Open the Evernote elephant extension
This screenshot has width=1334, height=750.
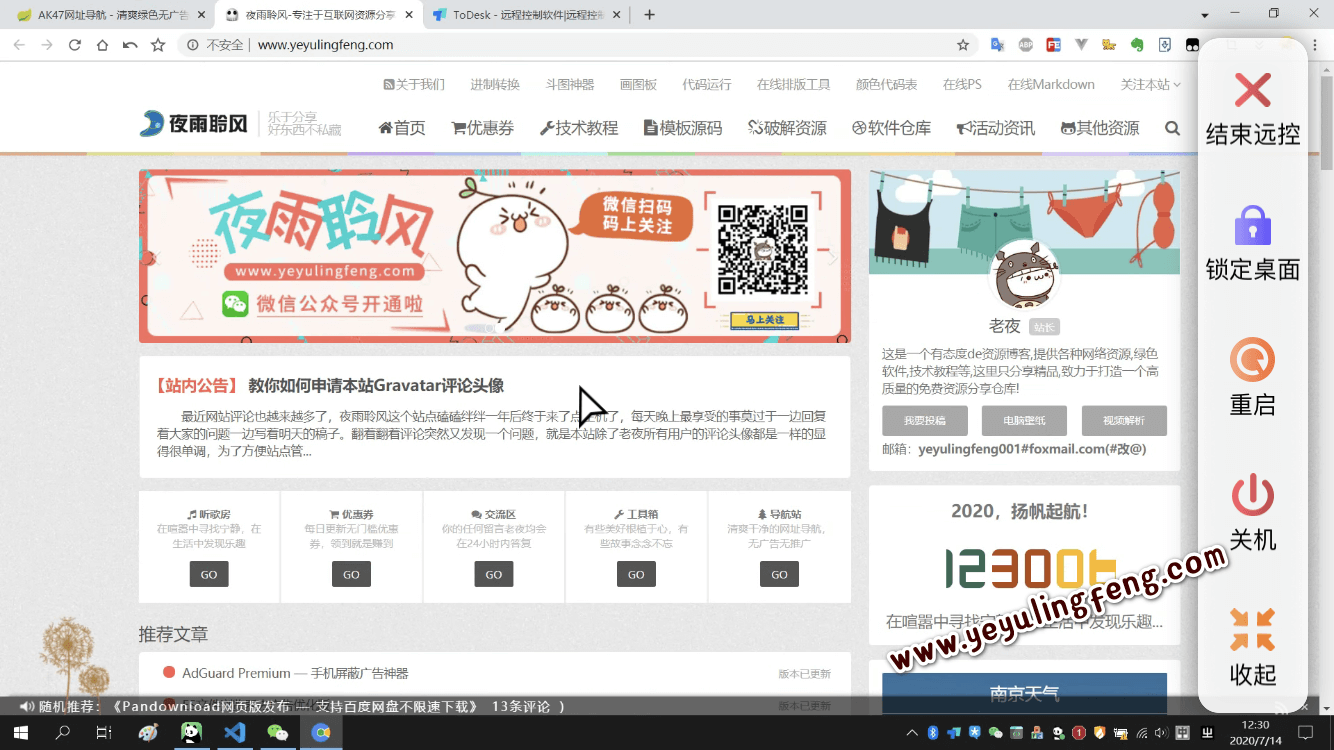[x=1137, y=45]
